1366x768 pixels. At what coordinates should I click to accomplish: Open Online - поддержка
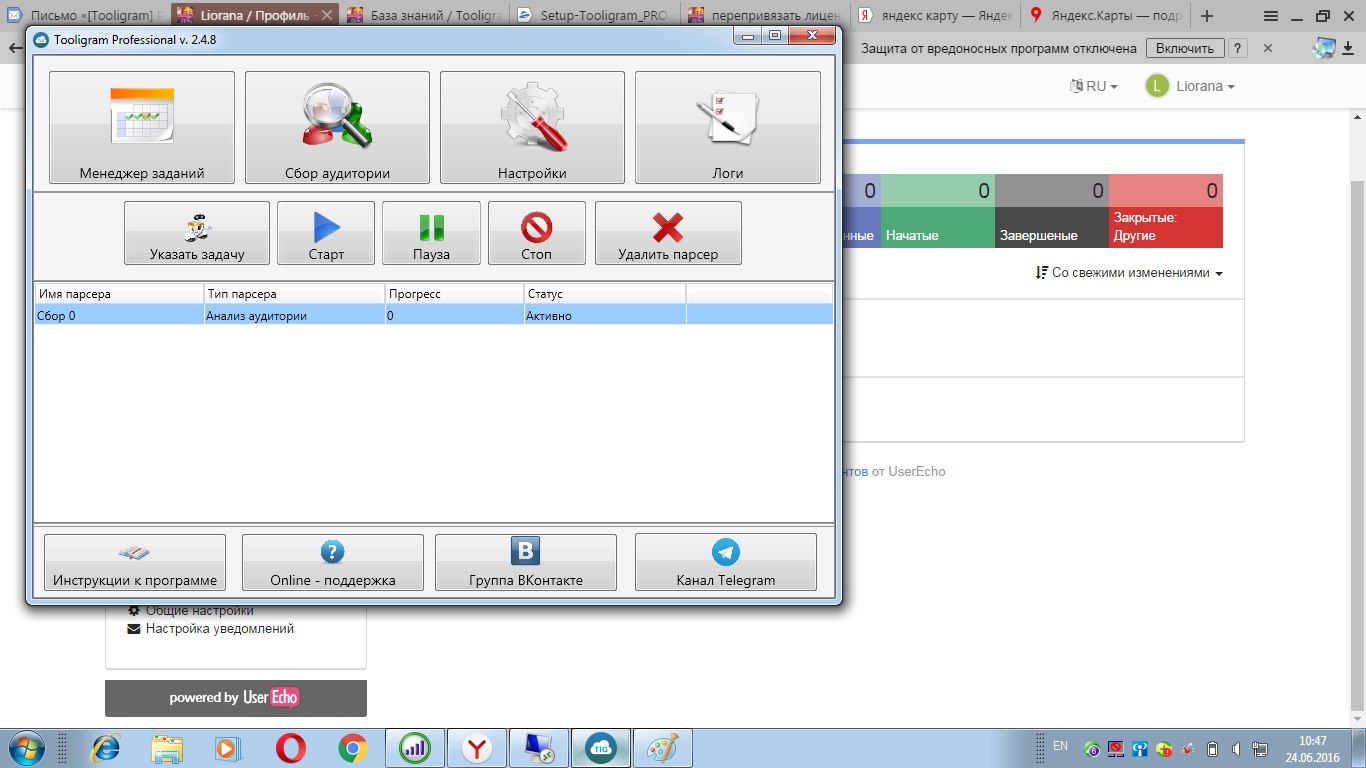[x=333, y=562]
